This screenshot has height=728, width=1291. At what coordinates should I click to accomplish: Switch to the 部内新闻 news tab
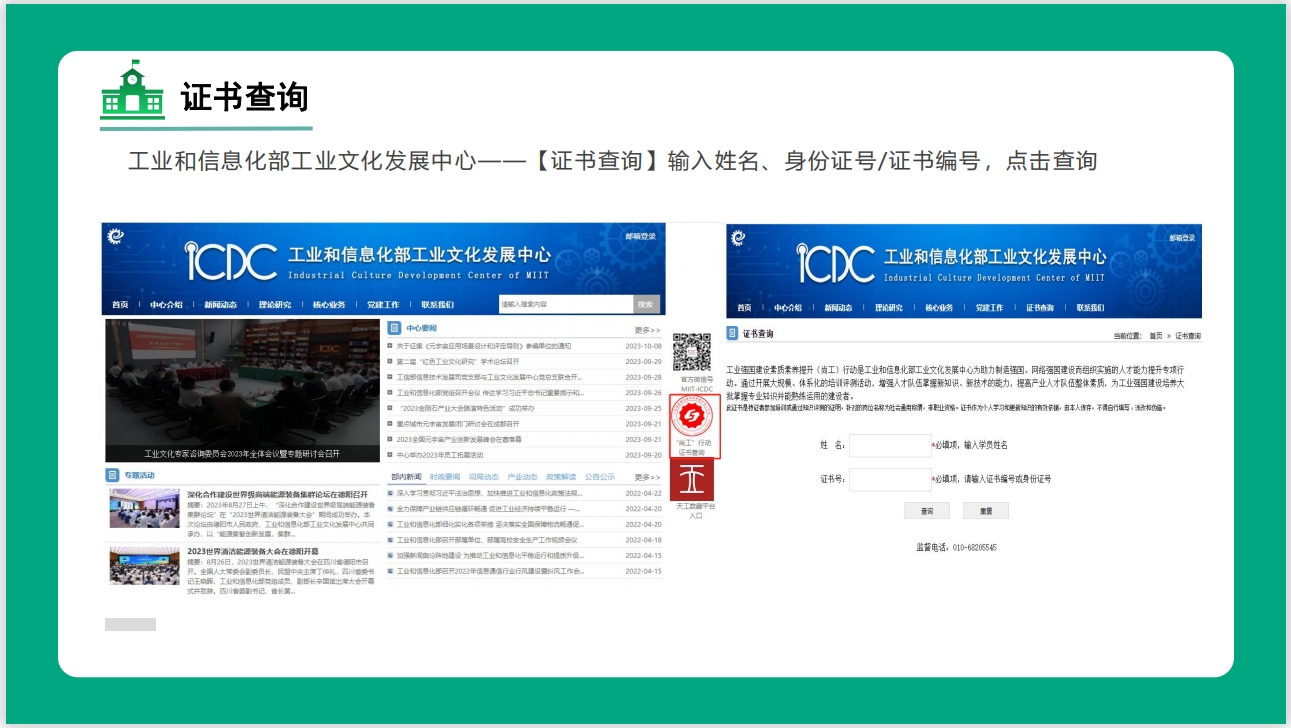click(407, 477)
